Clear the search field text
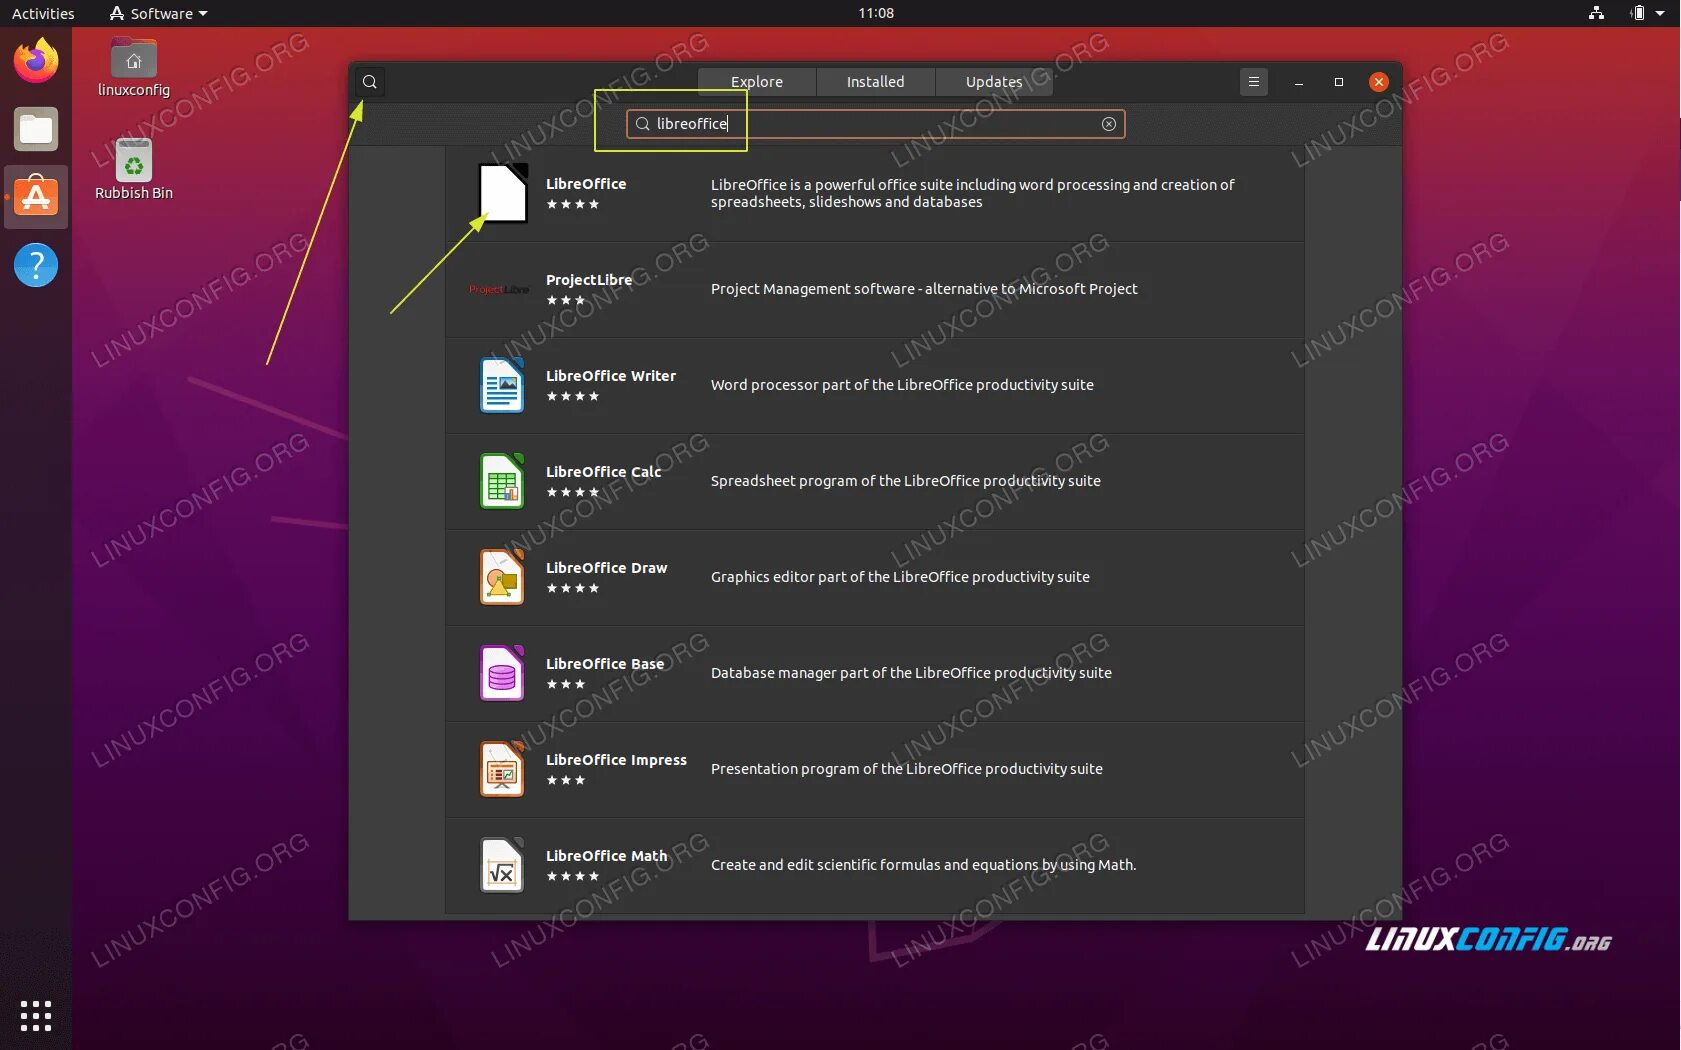 (x=1109, y=124)
